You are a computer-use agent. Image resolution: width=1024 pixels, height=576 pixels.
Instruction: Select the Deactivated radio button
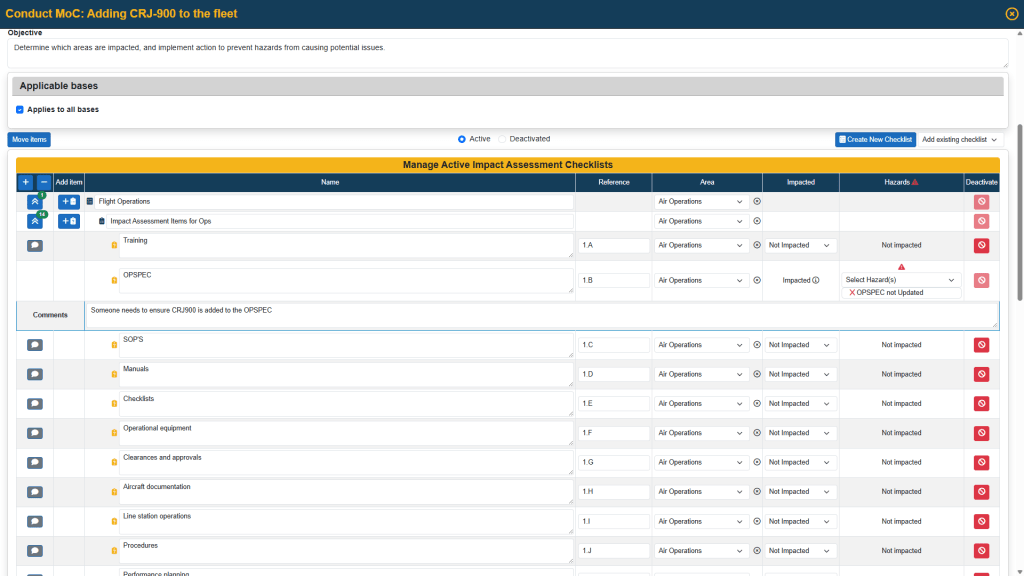pyautogui.click(x=503, y=139)
